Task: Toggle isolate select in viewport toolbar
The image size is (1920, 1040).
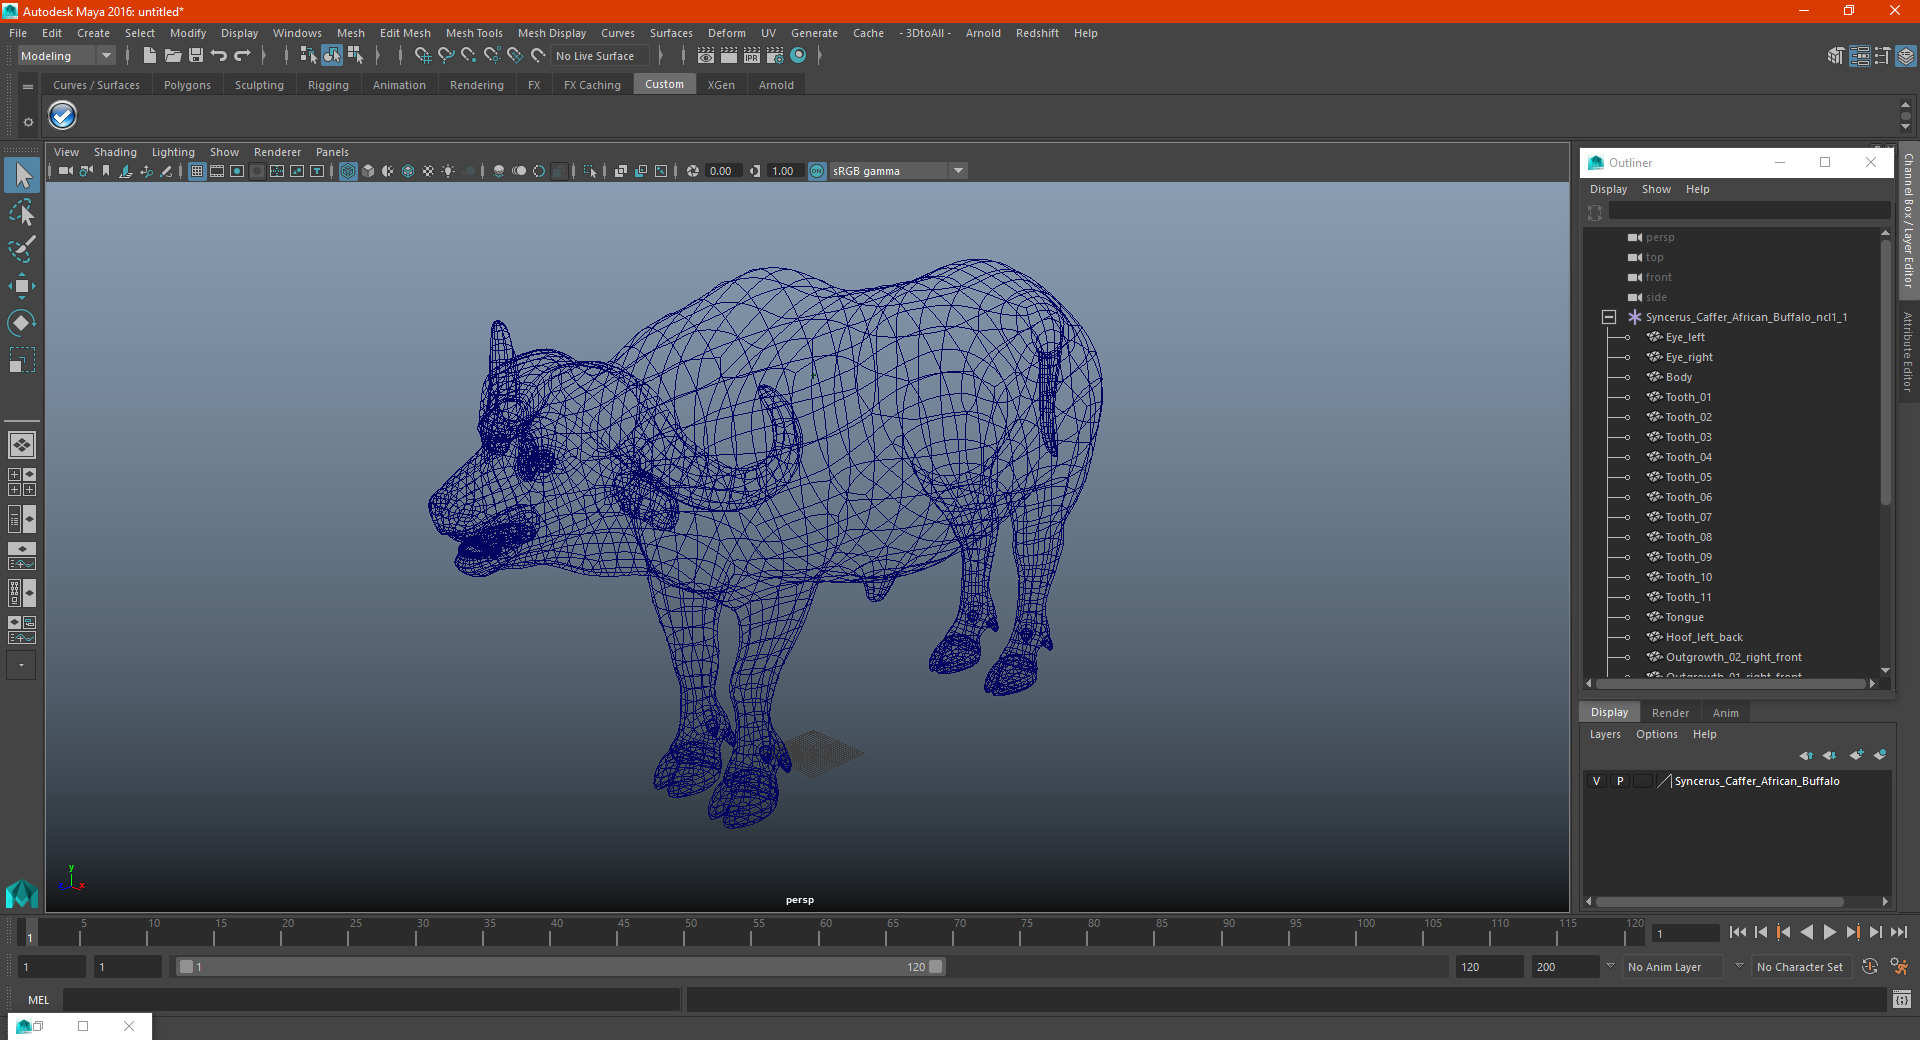Action: pos(590,171)
